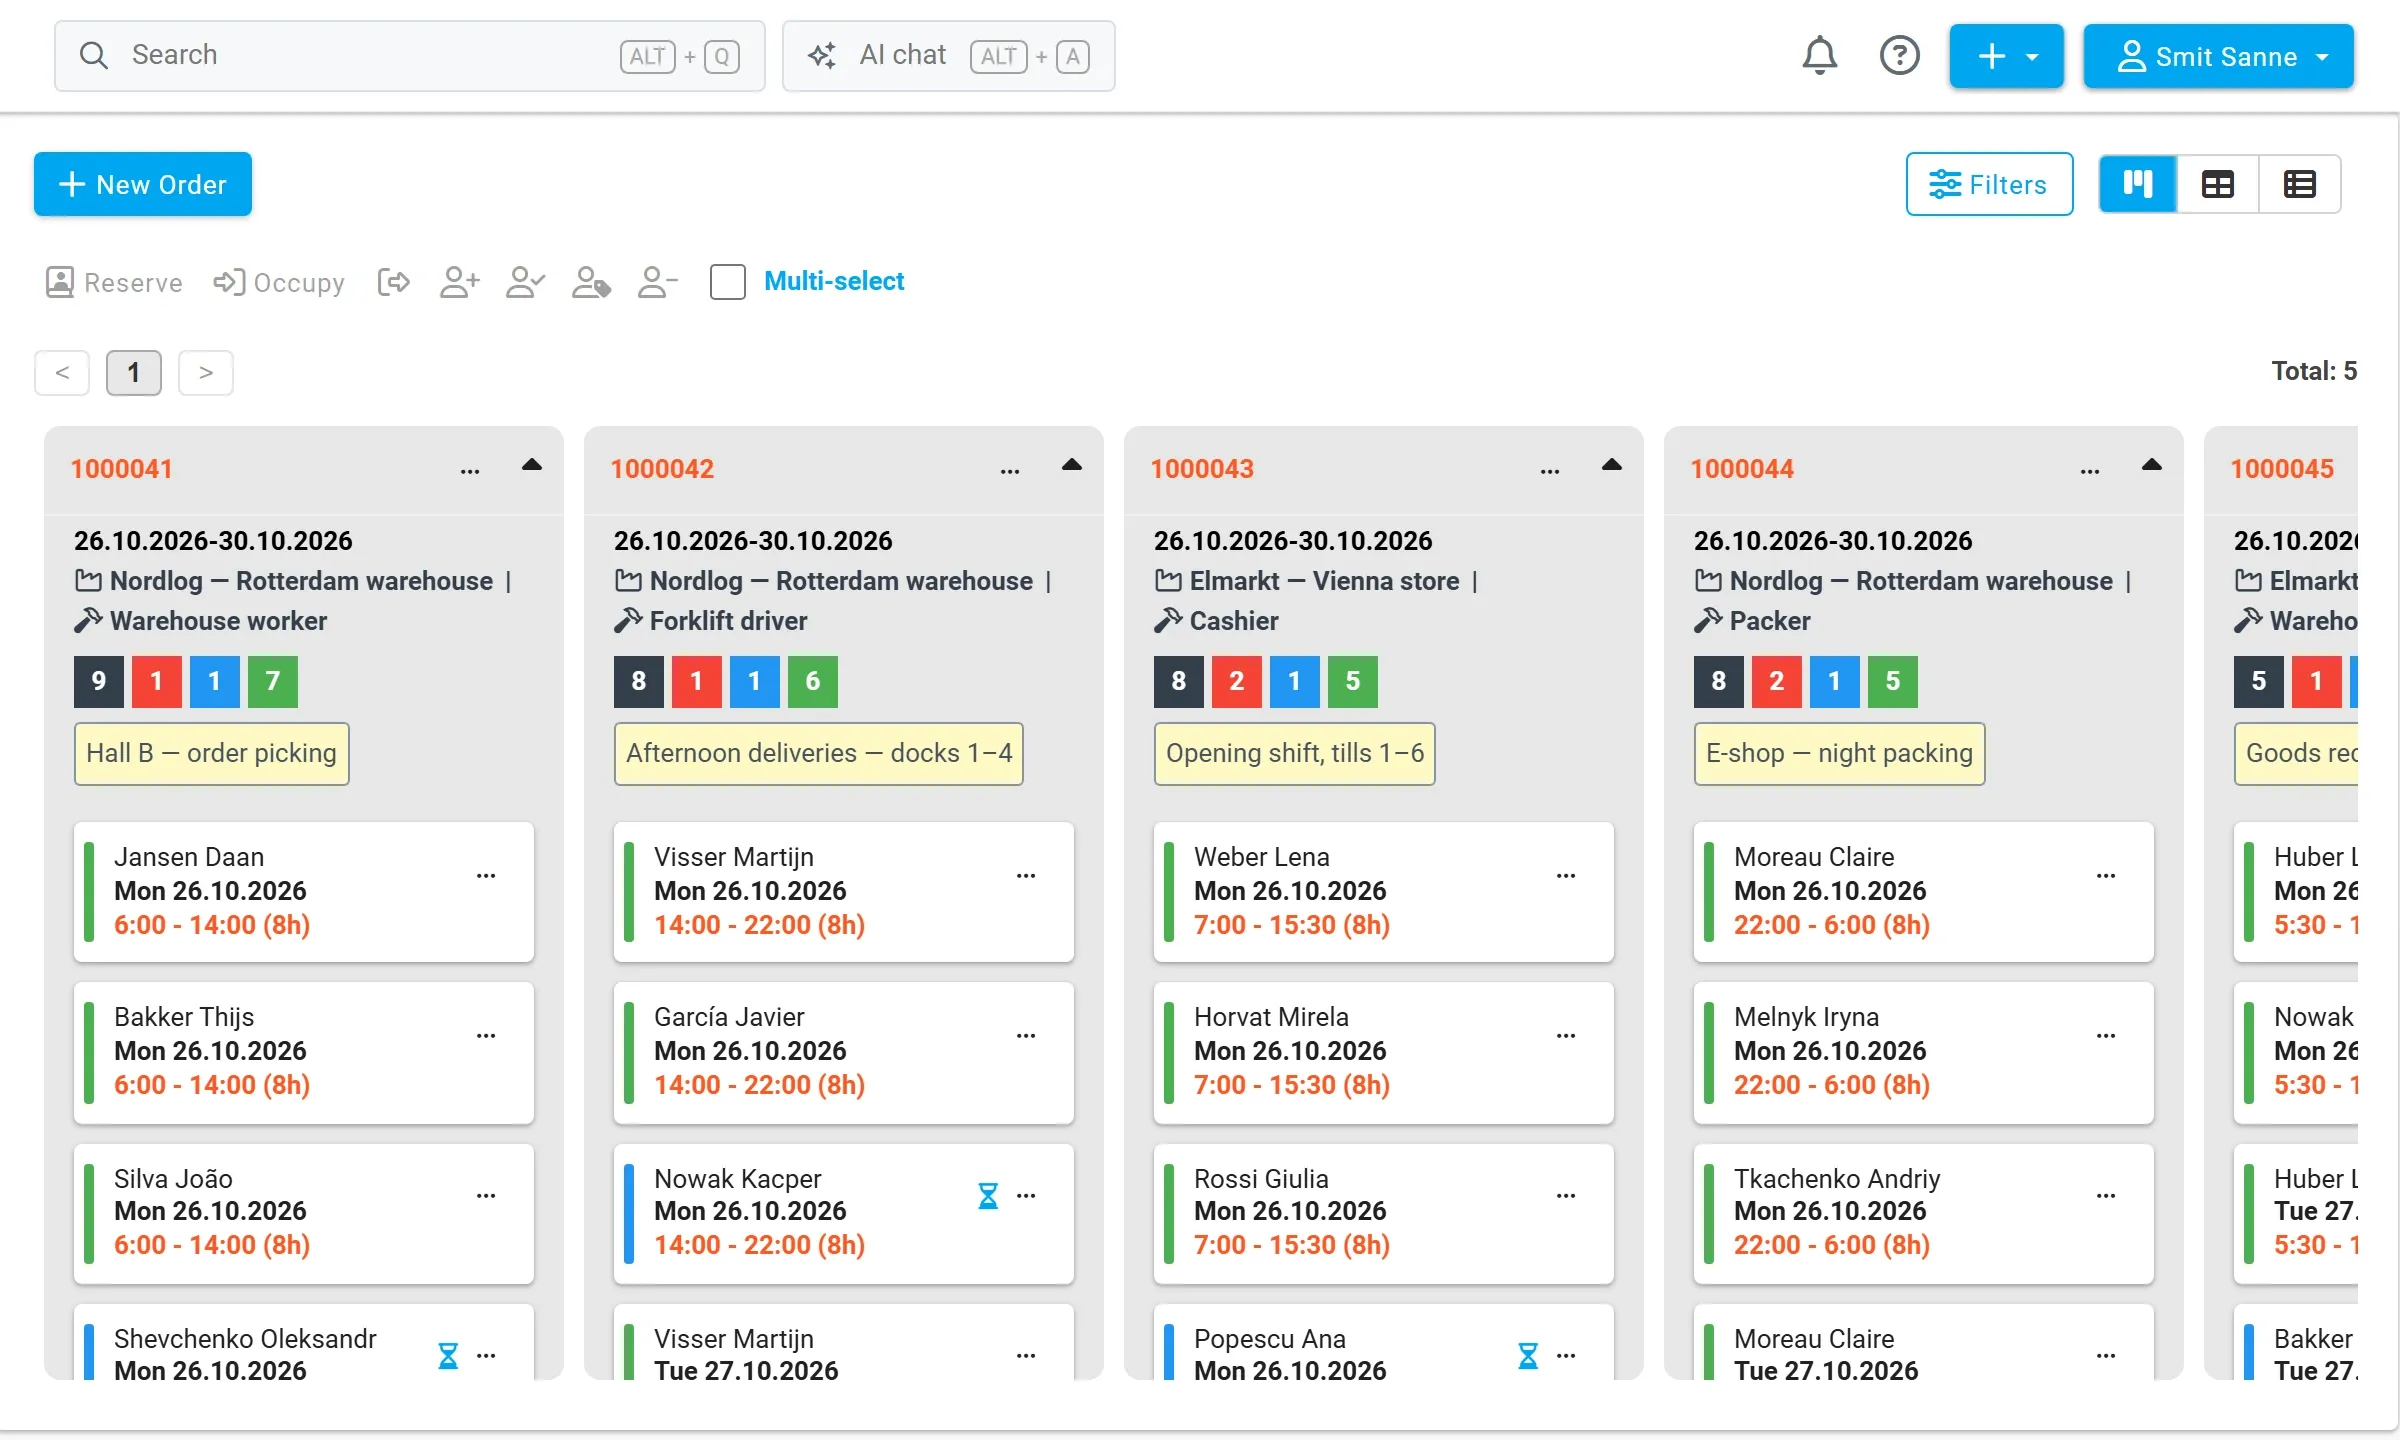Open the blue plus dropdown menu
Screen dimensions: 2400x1440
pyautogui.click(x=2006, y=56)
